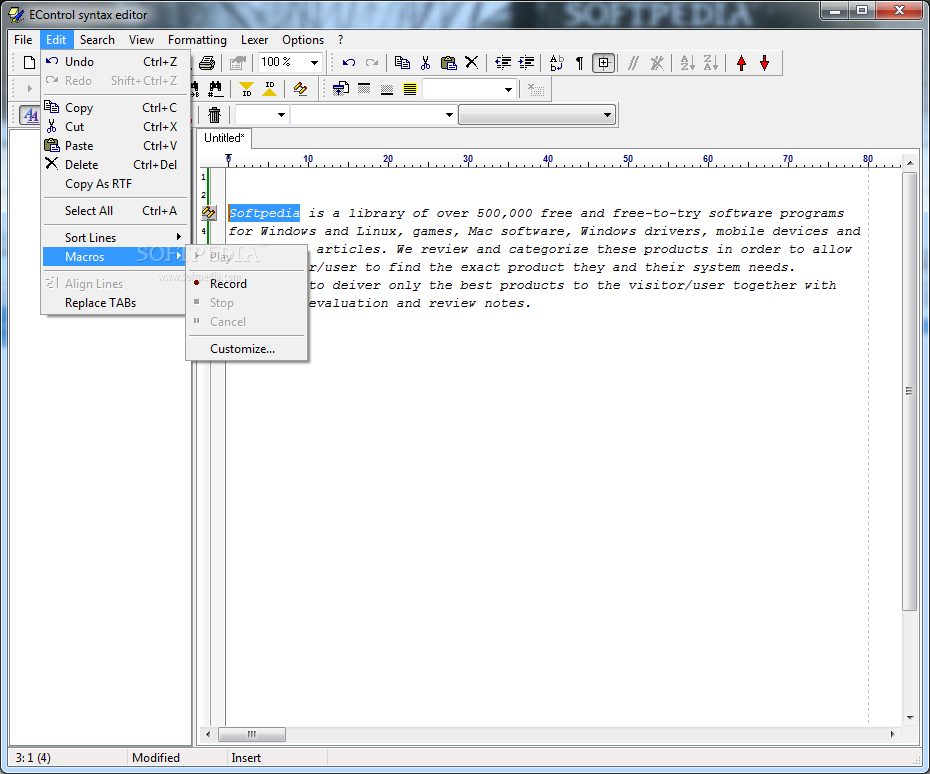Click the vertical scrollbar down arrow
The height and width of the screenshot is (774, 930).
[x=910, y=718]
